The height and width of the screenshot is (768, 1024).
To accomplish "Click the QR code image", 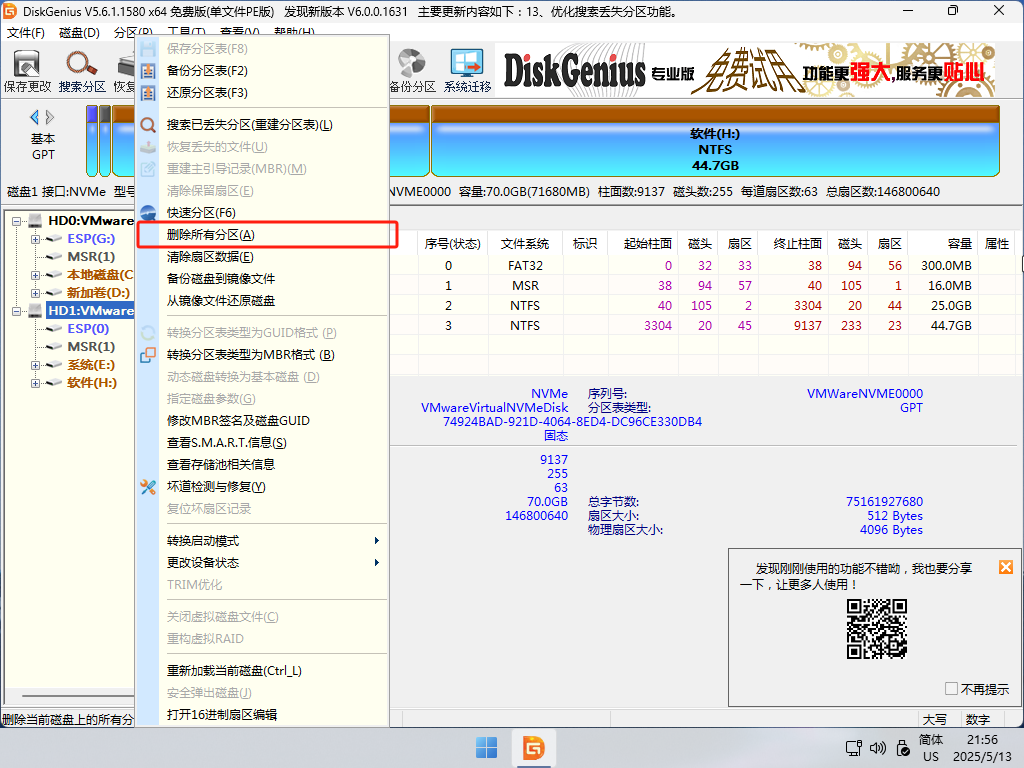I will coord(876,629).
